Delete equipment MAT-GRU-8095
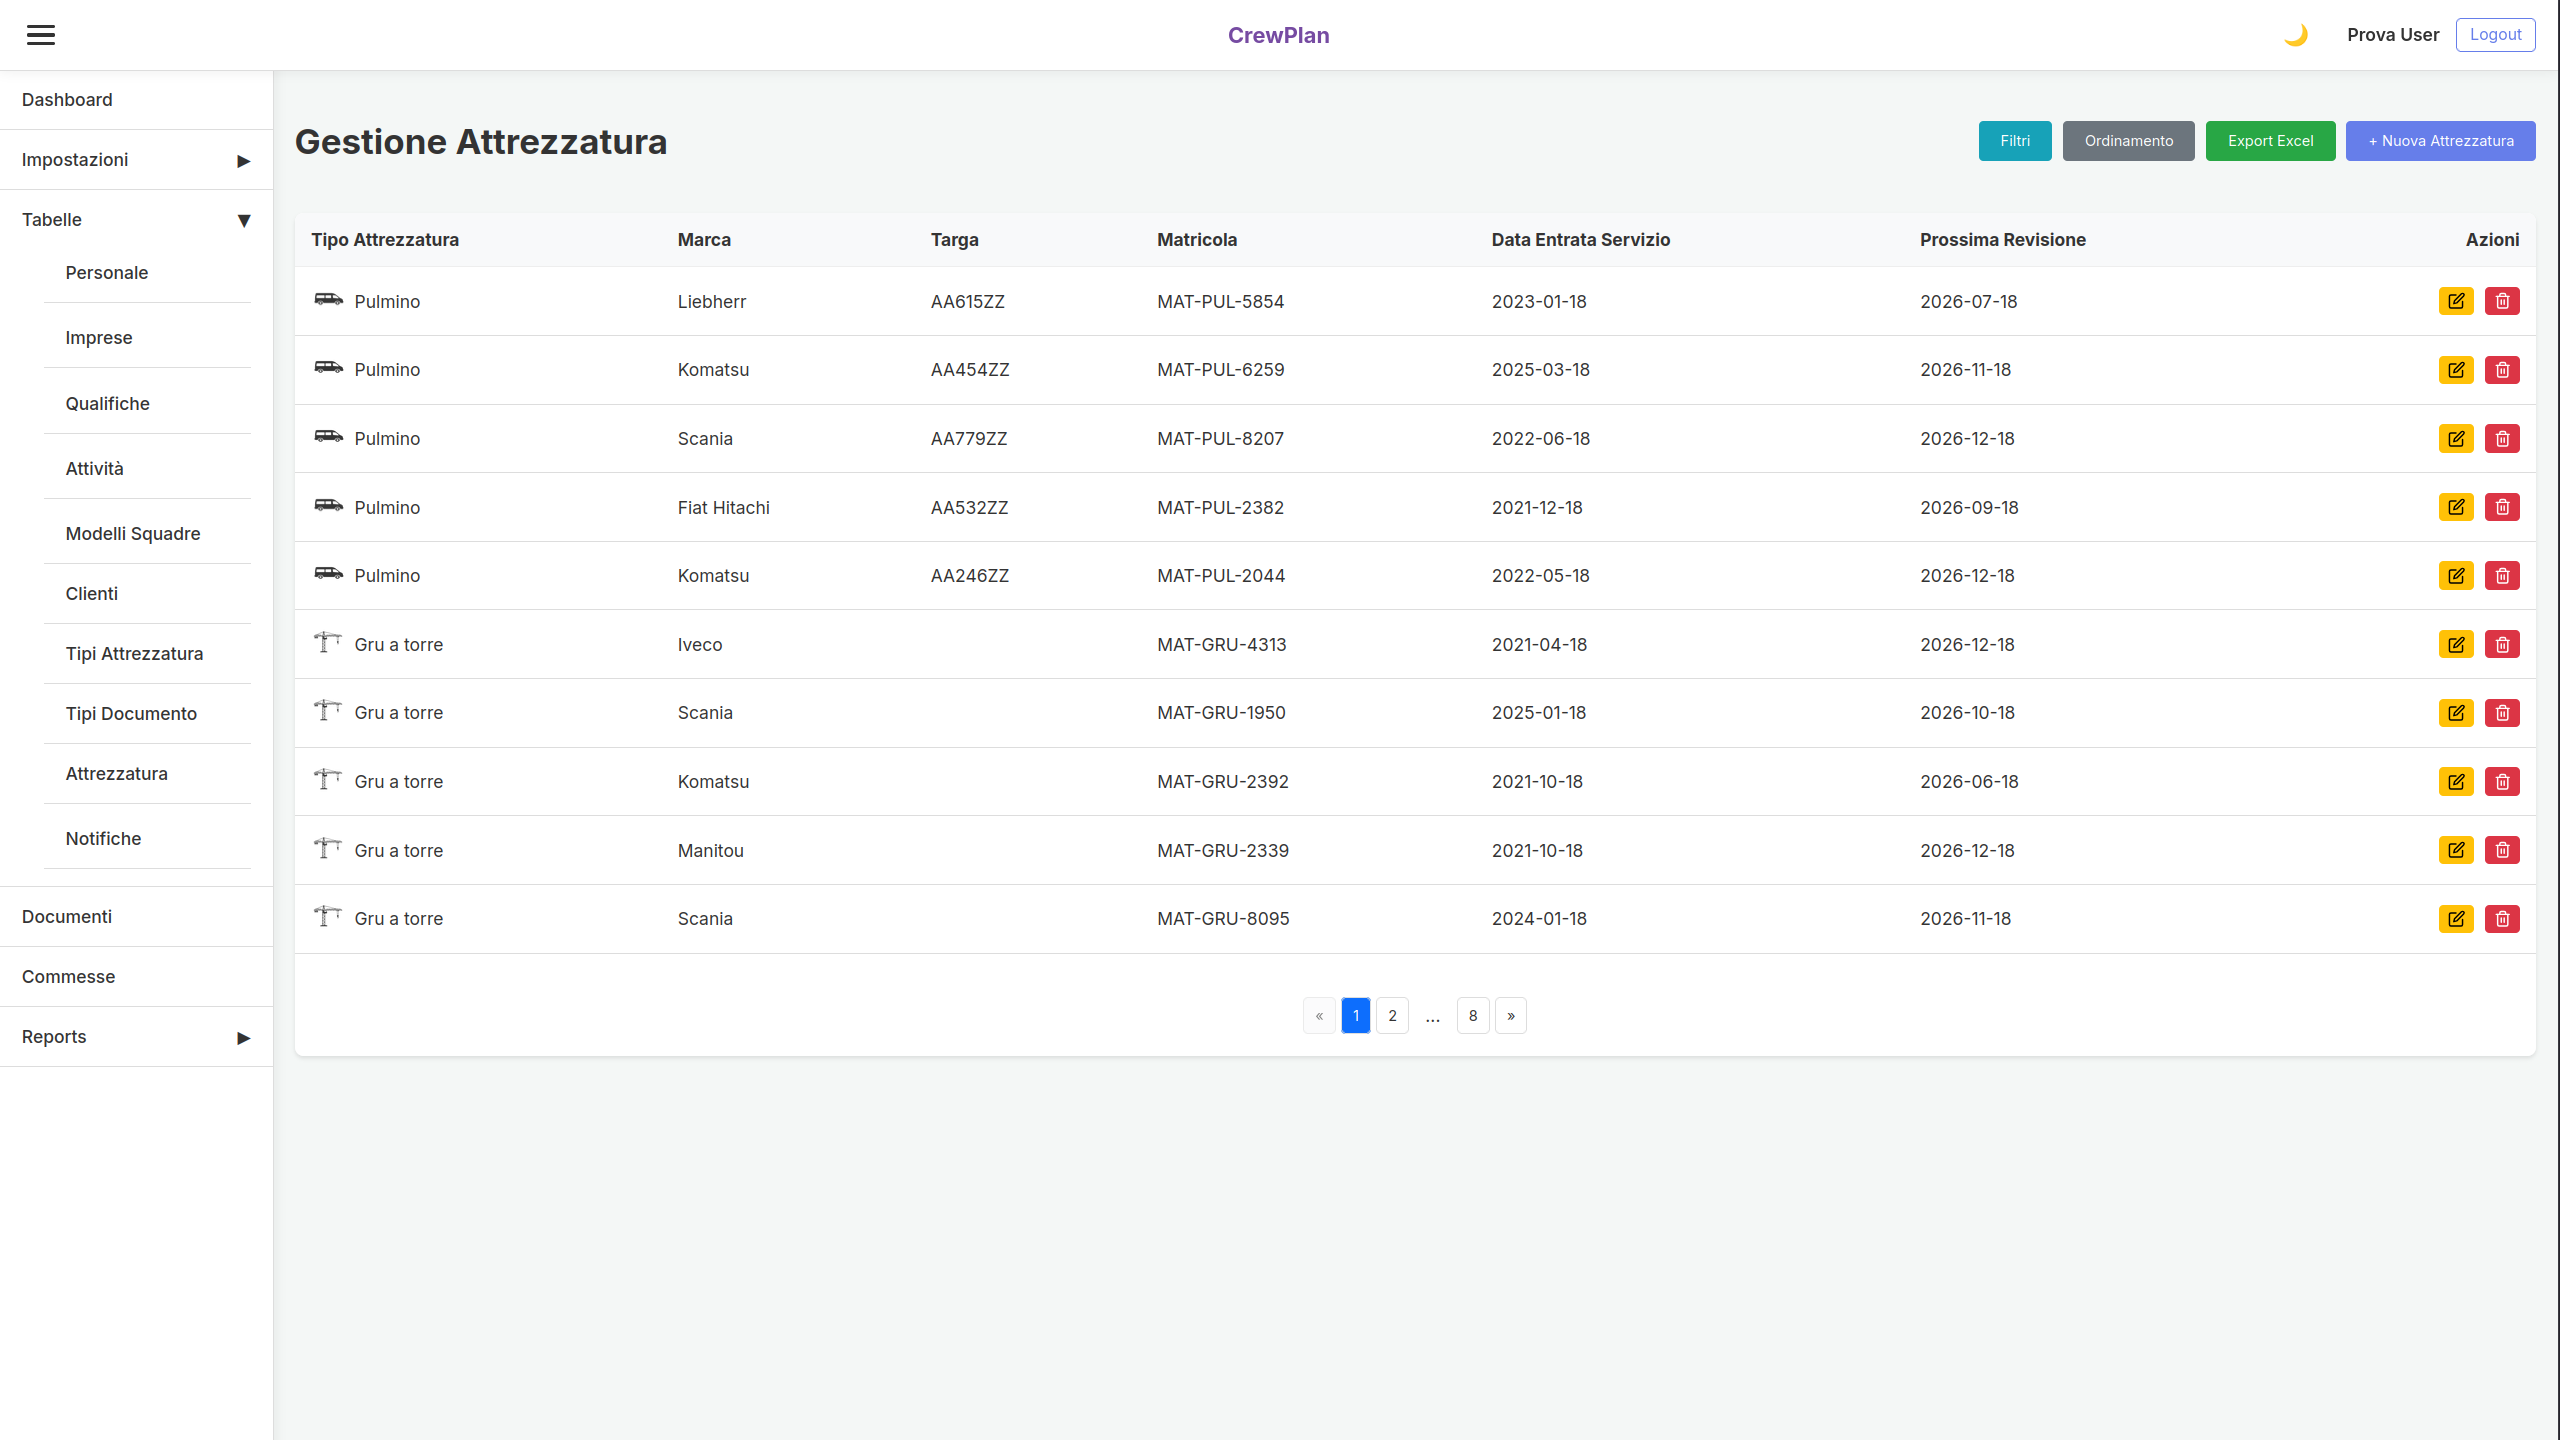Image resolution: width=2560 pixels, height=1440 pixels. (2502, 919)
